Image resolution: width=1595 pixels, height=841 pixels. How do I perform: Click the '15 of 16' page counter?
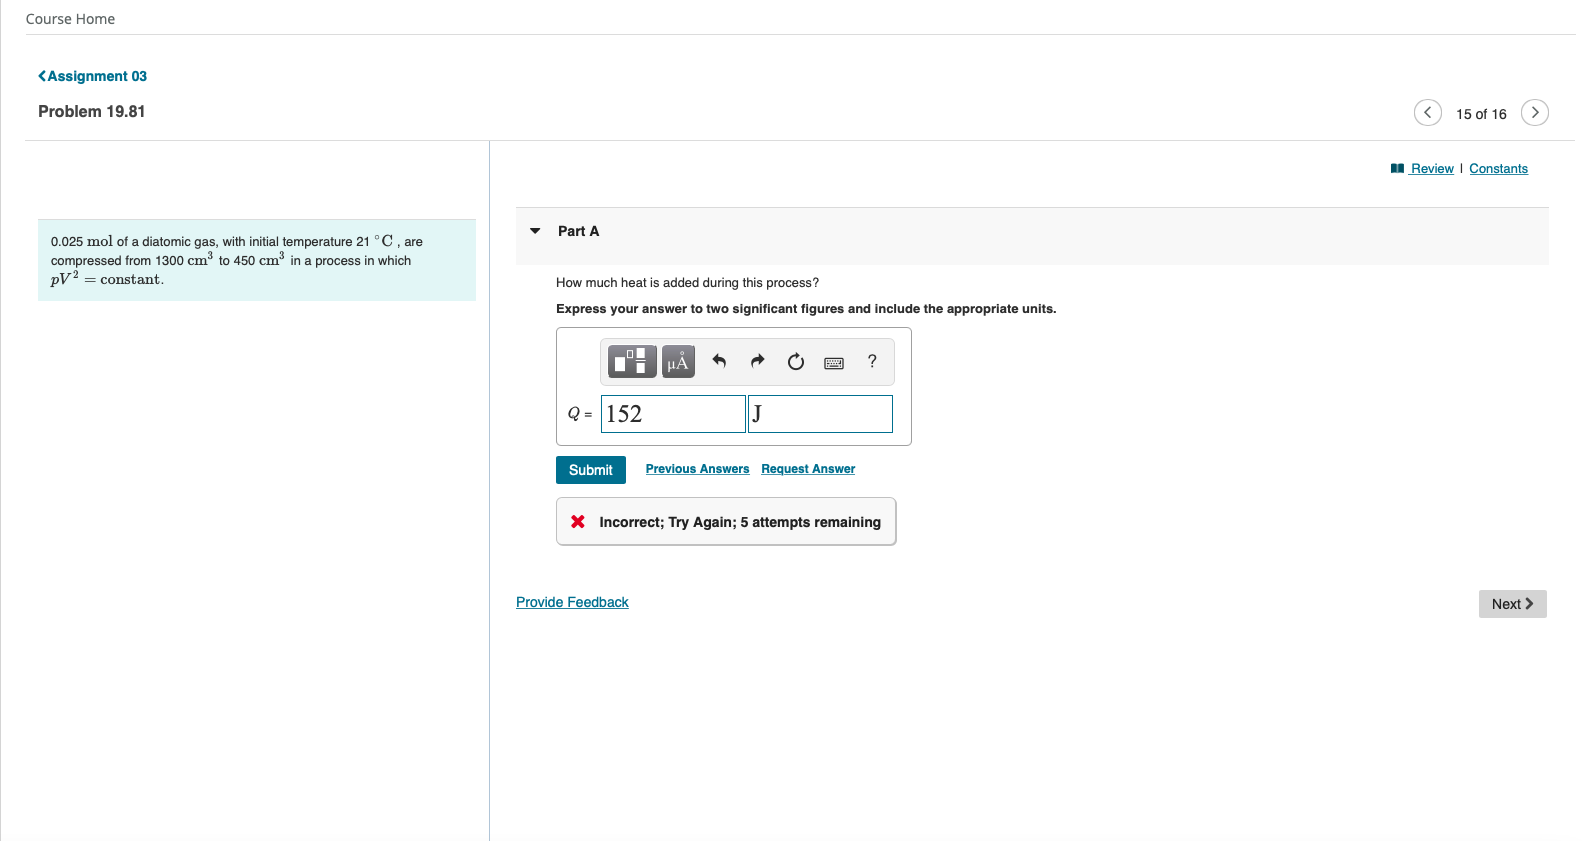[1481, 114]
